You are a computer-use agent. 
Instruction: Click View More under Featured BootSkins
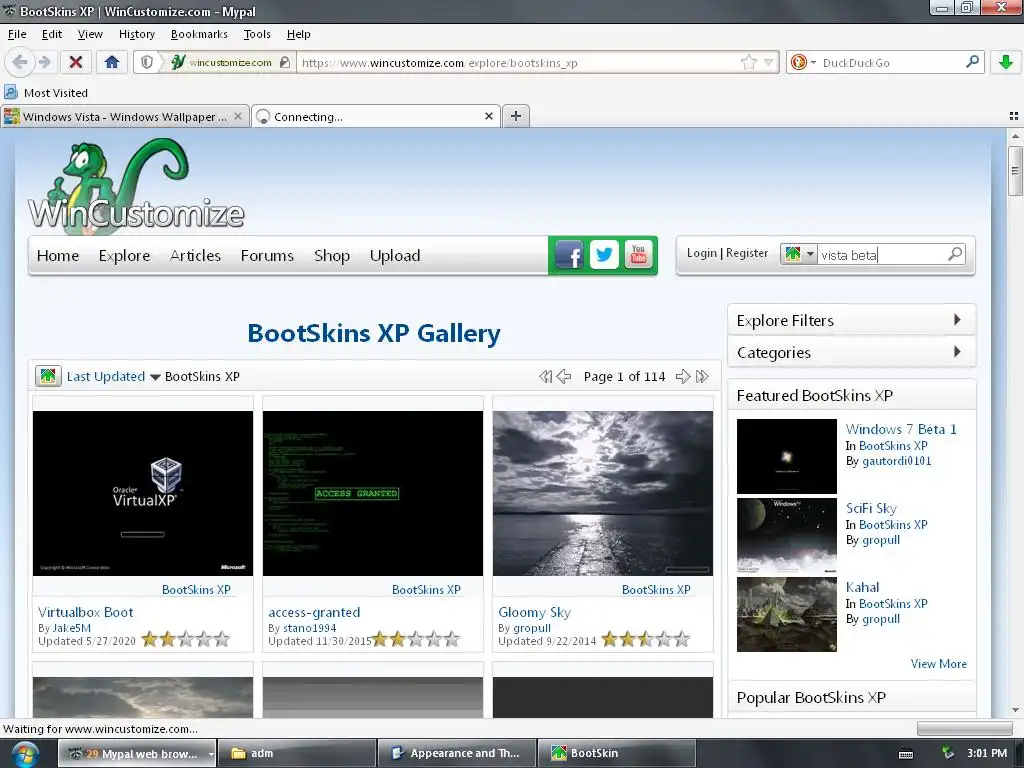938,664
